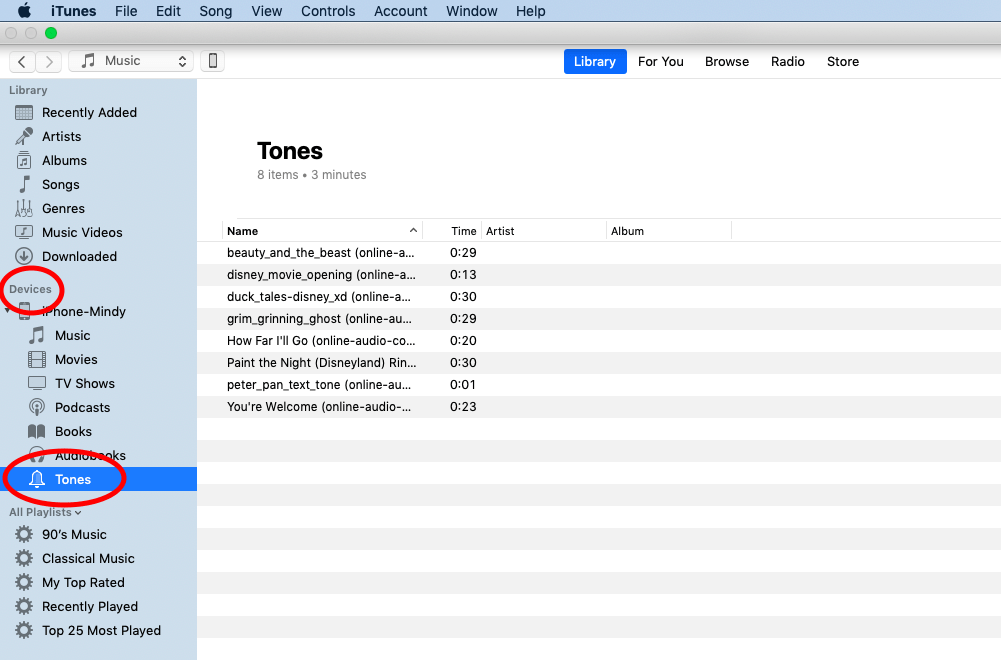Select the Audiobooks item under the device

click(x=98, y=456)
